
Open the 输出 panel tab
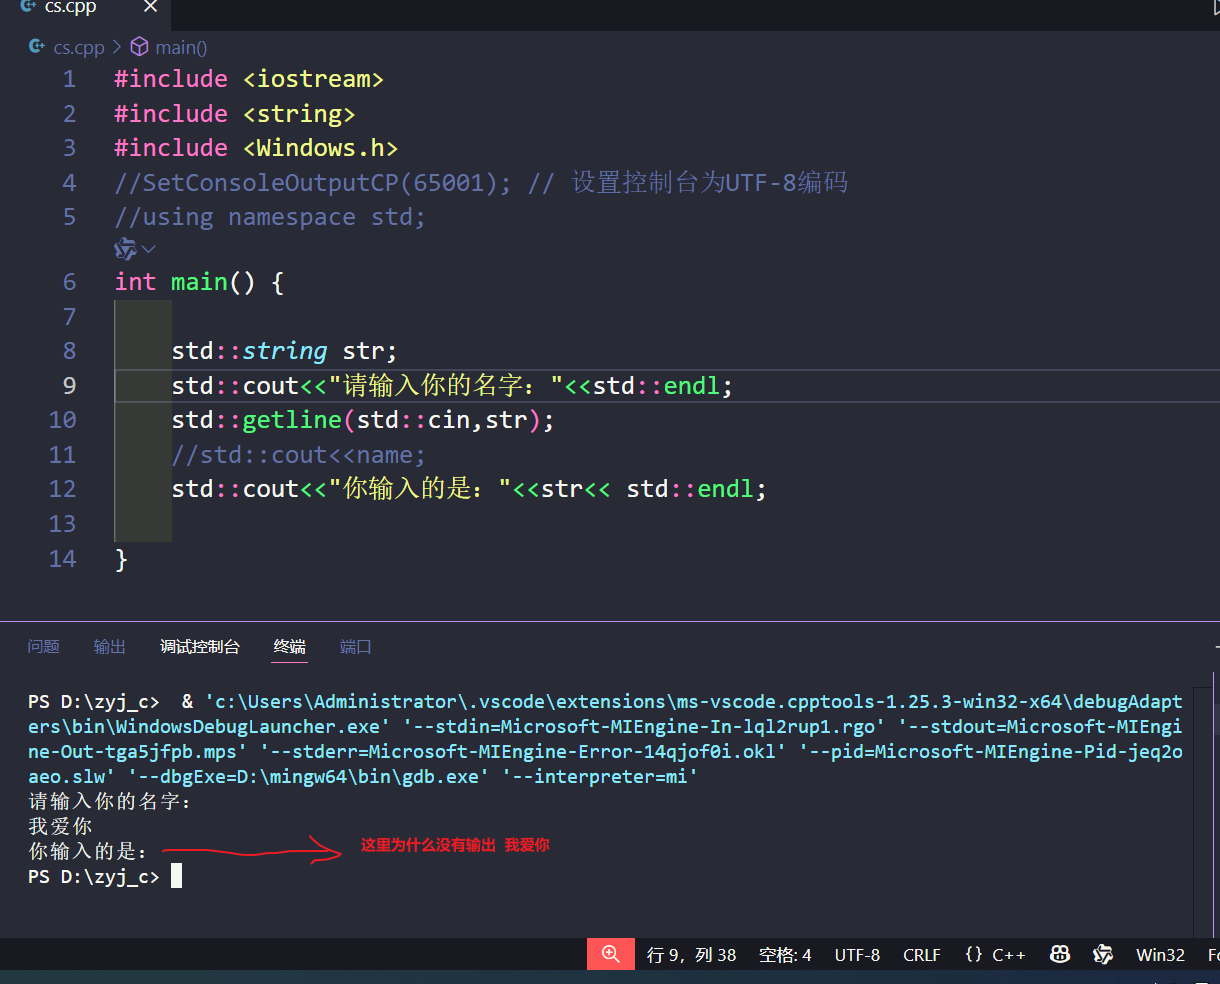pyautogui.click(x=110, y=647)
